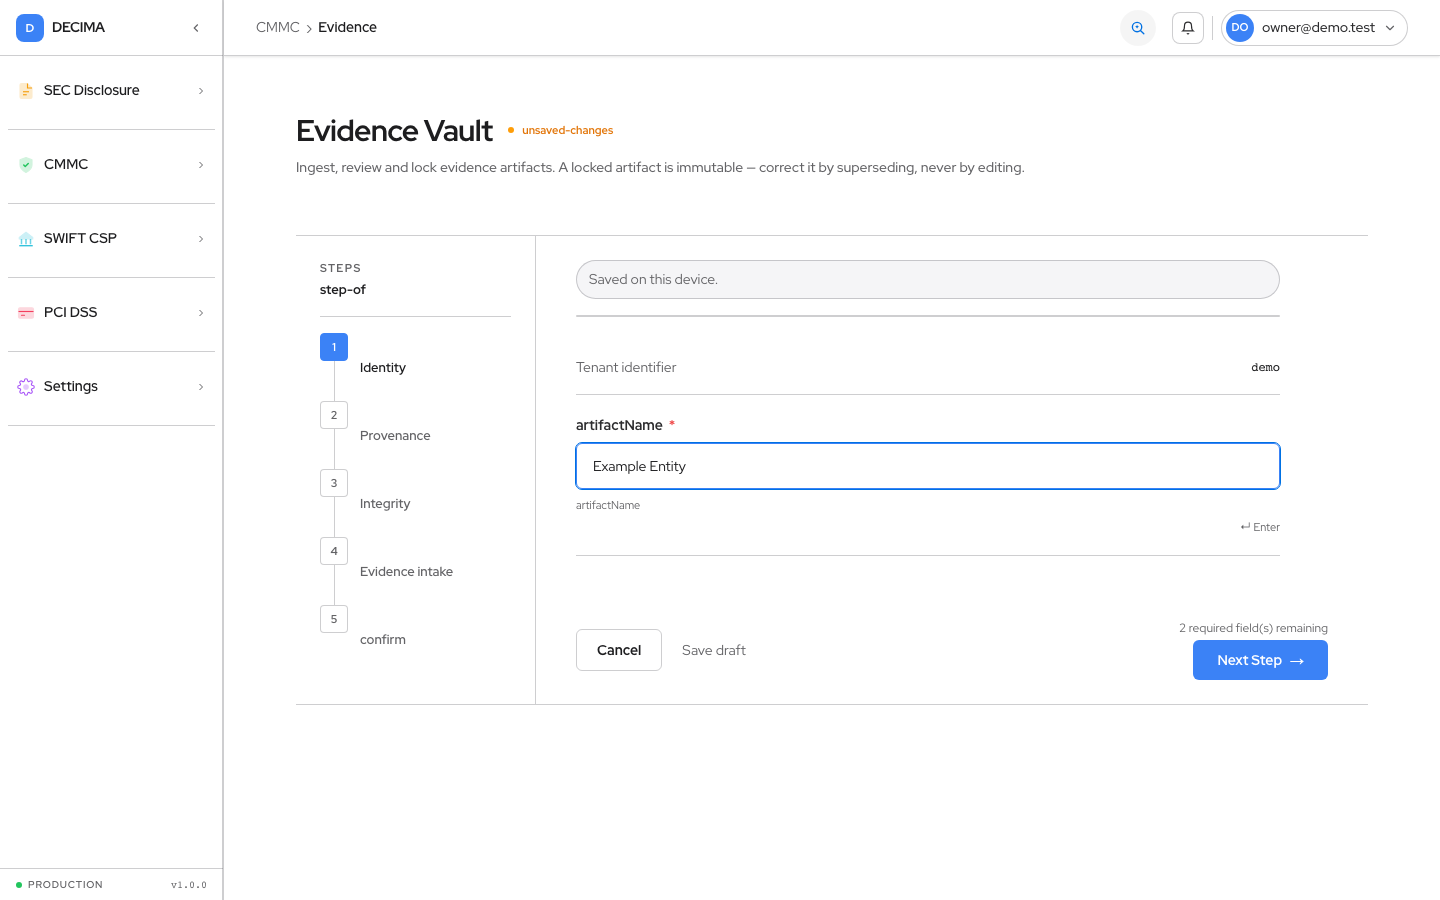This screenshot has height=900, width=1440.
Task: Click the Evidence Vault heading
Action: point(394,131)
